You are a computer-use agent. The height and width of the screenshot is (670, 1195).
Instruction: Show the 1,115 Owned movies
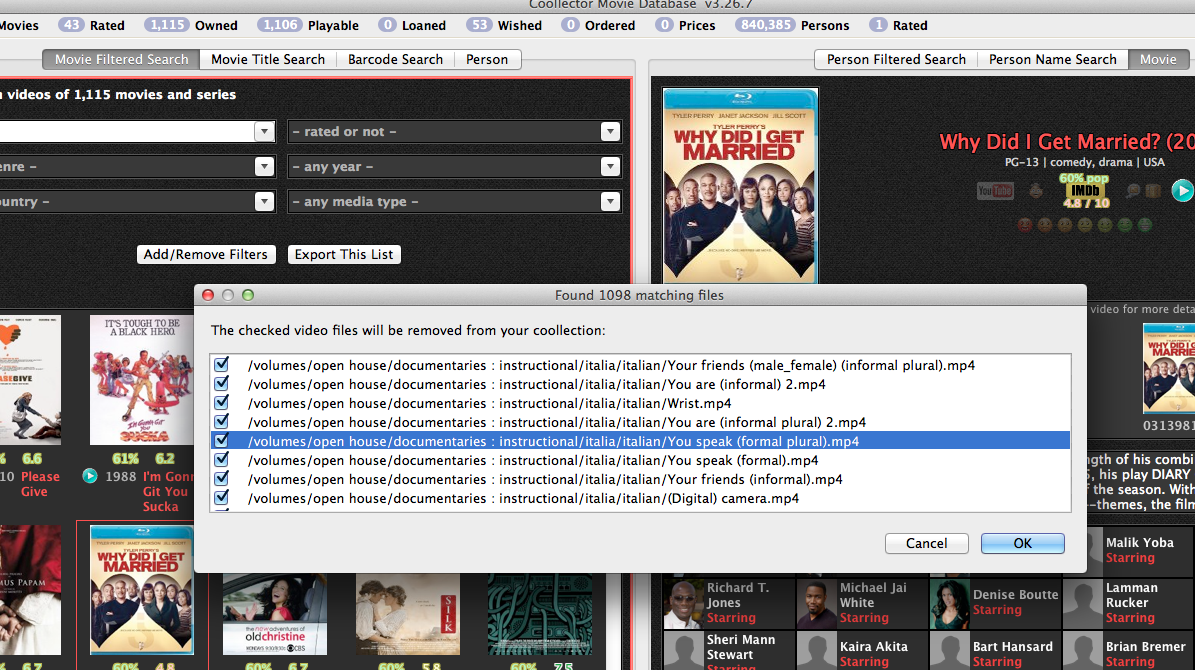pos(191,25)
